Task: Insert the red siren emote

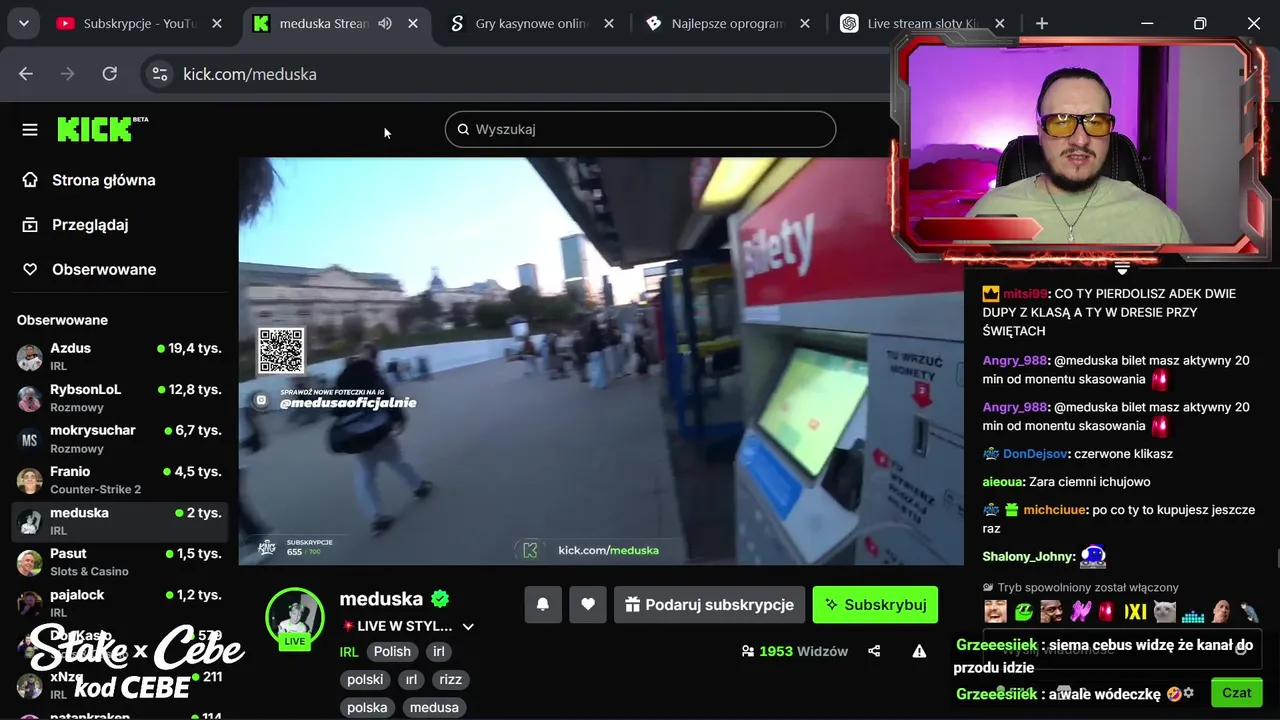Action: click(x=1107, y=611)
